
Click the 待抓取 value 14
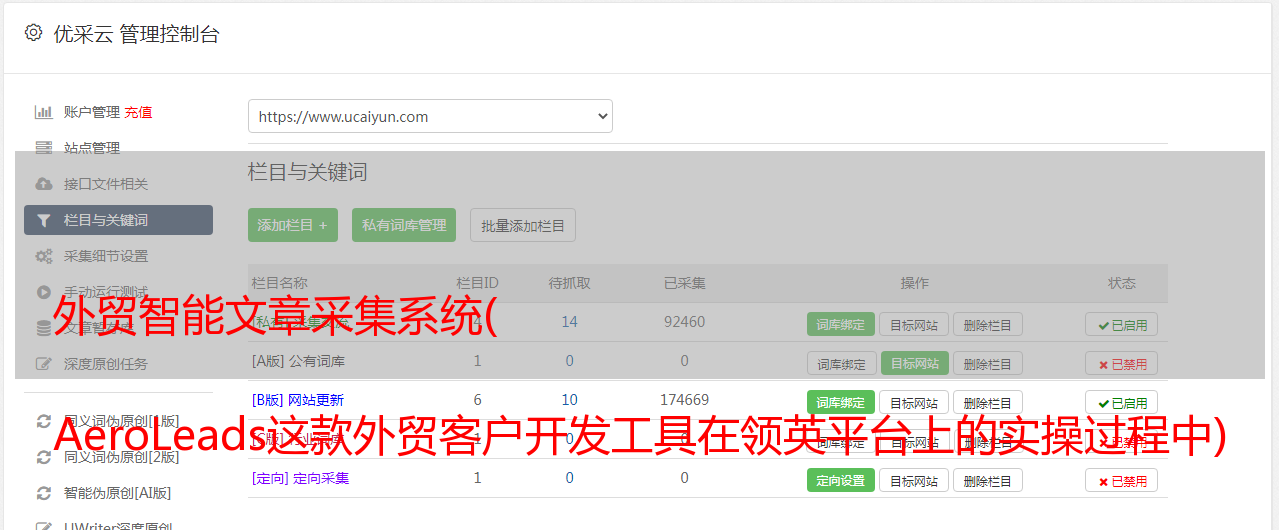click(x=570, y=322)
